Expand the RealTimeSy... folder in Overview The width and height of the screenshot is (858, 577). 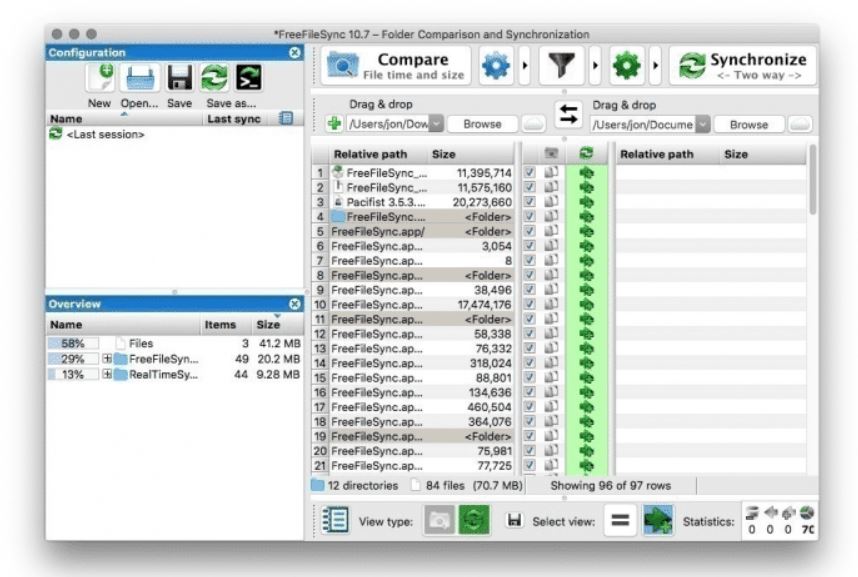coord(107,374)
